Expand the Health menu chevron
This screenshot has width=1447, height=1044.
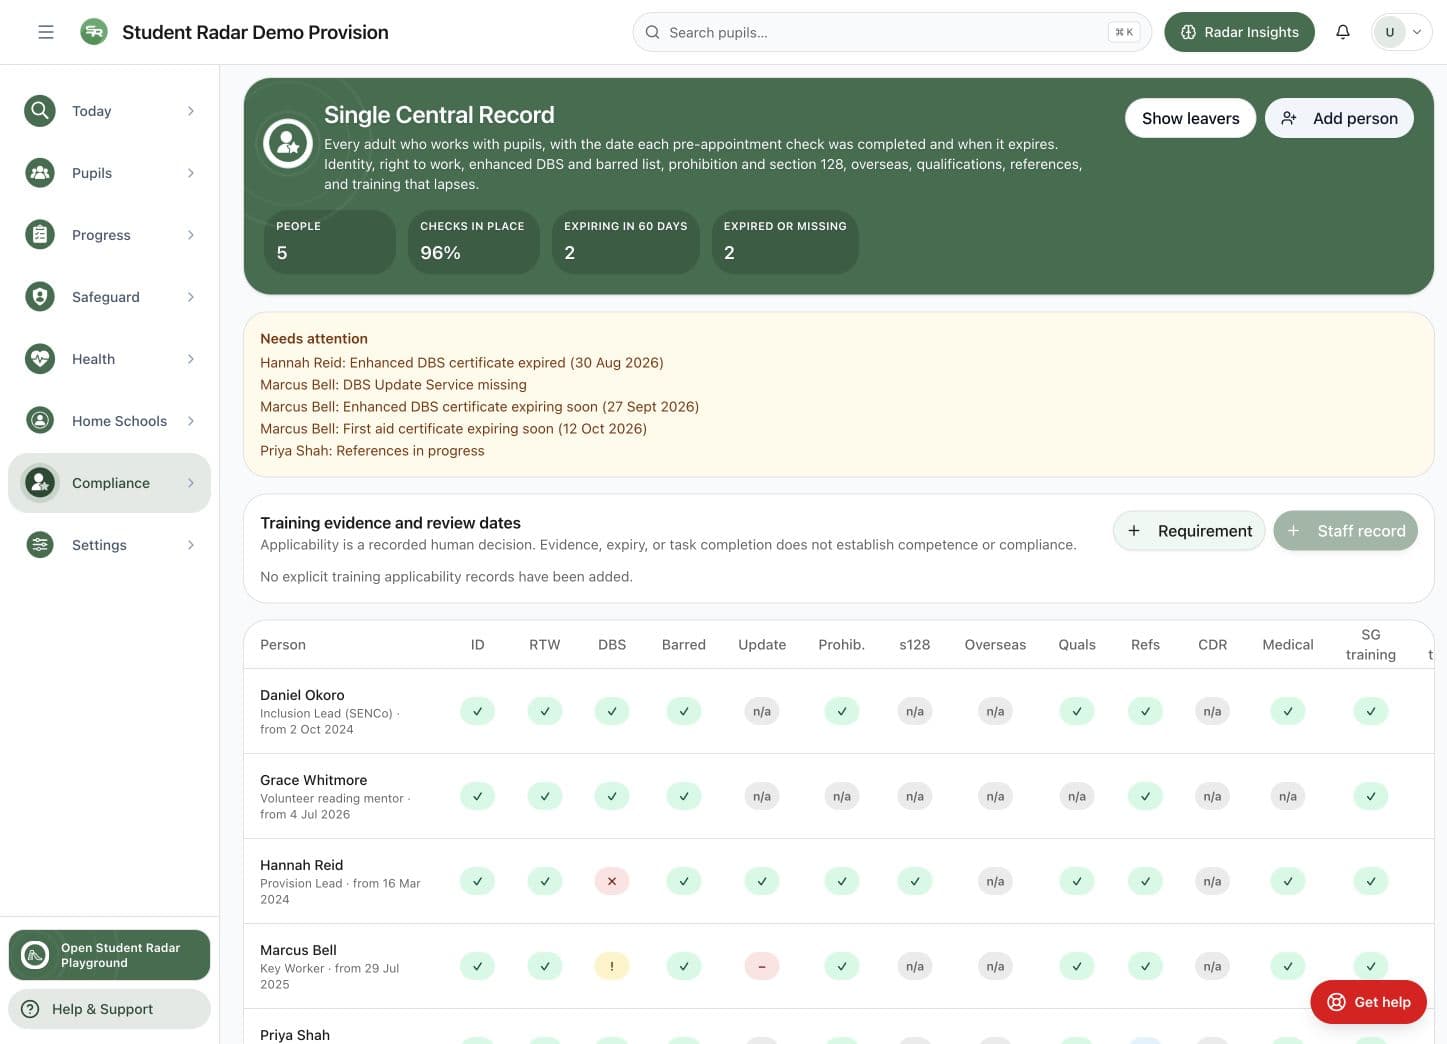pyautogui.click(x=191, y=359)
